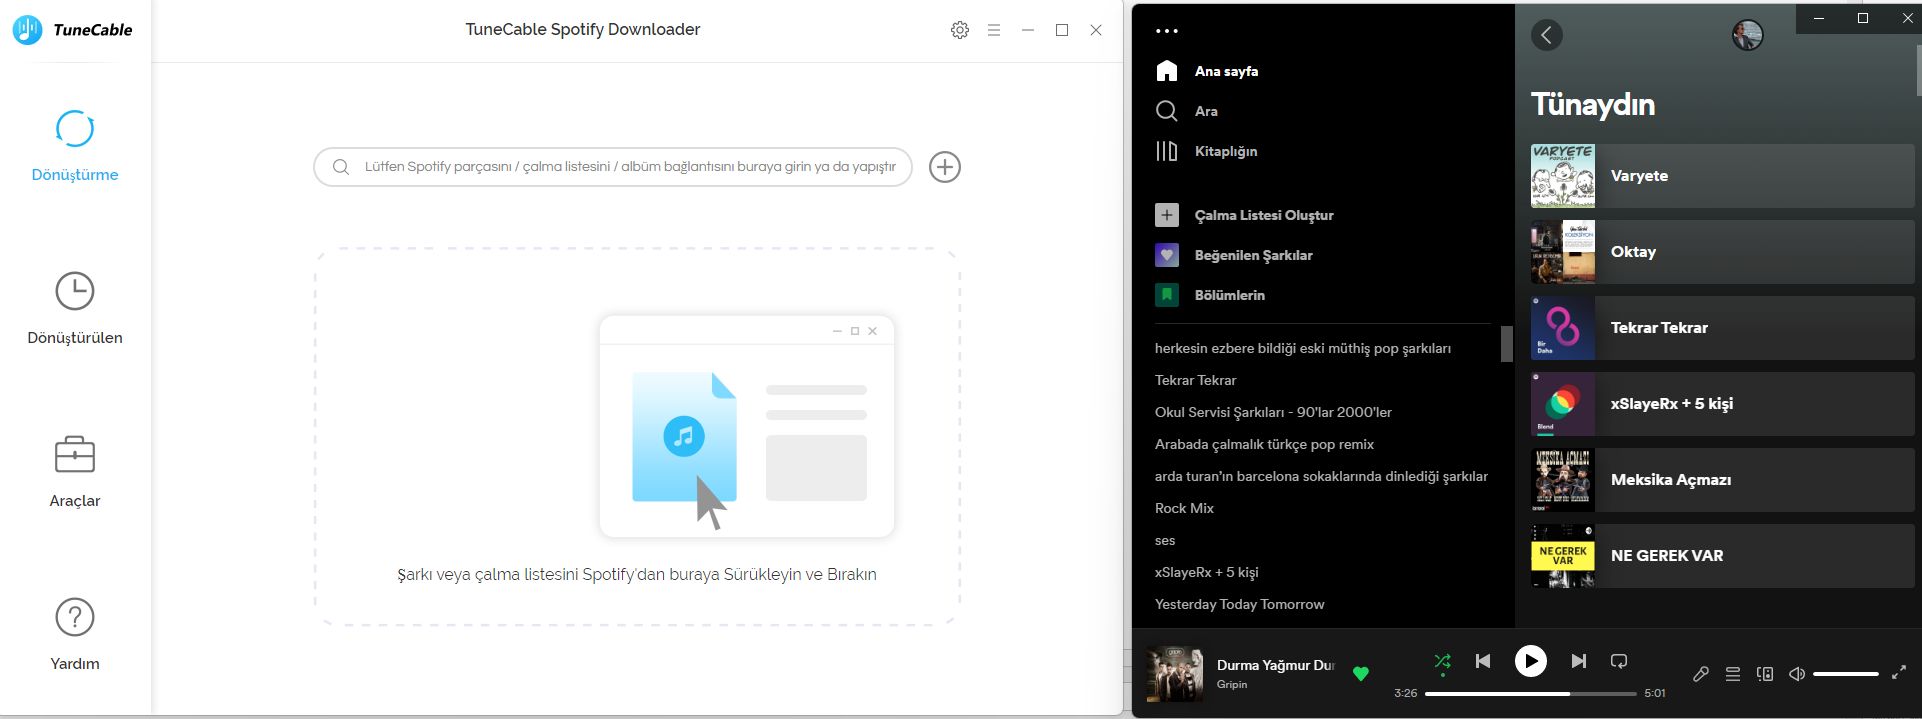Open the NE GEREK VAR card
Image resolution: width=1922 pixels, height=719 pixels.
click(1722, 556)
